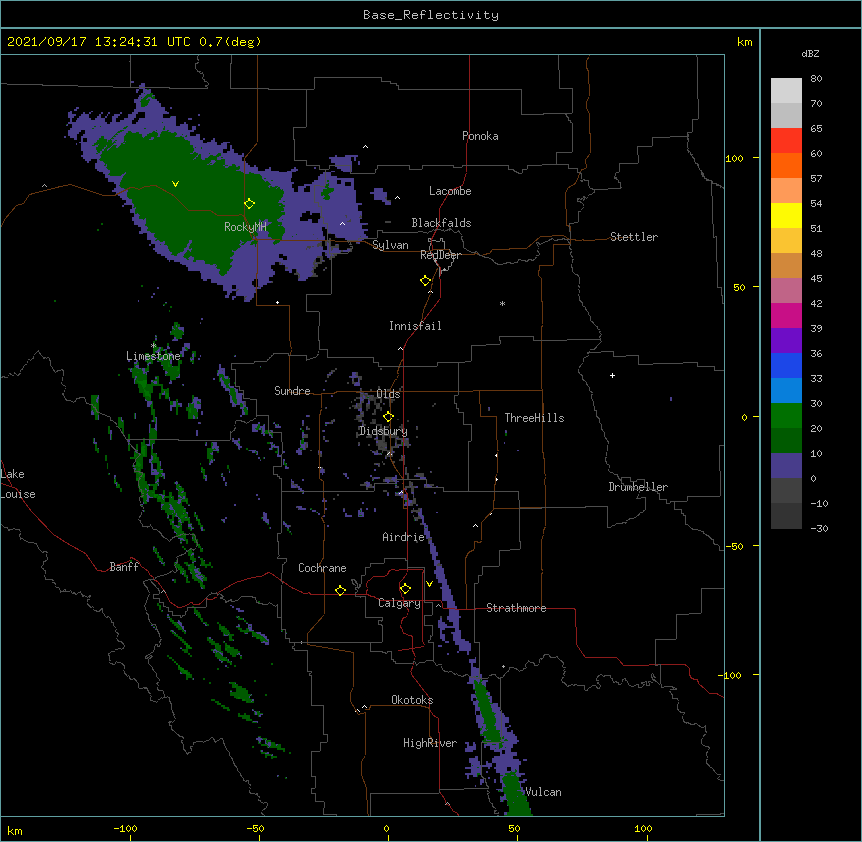This screenshot has height=842, width=862.
Task: Click the Lake Louise label
Action: pyautogui.click(x=18, y=484)
